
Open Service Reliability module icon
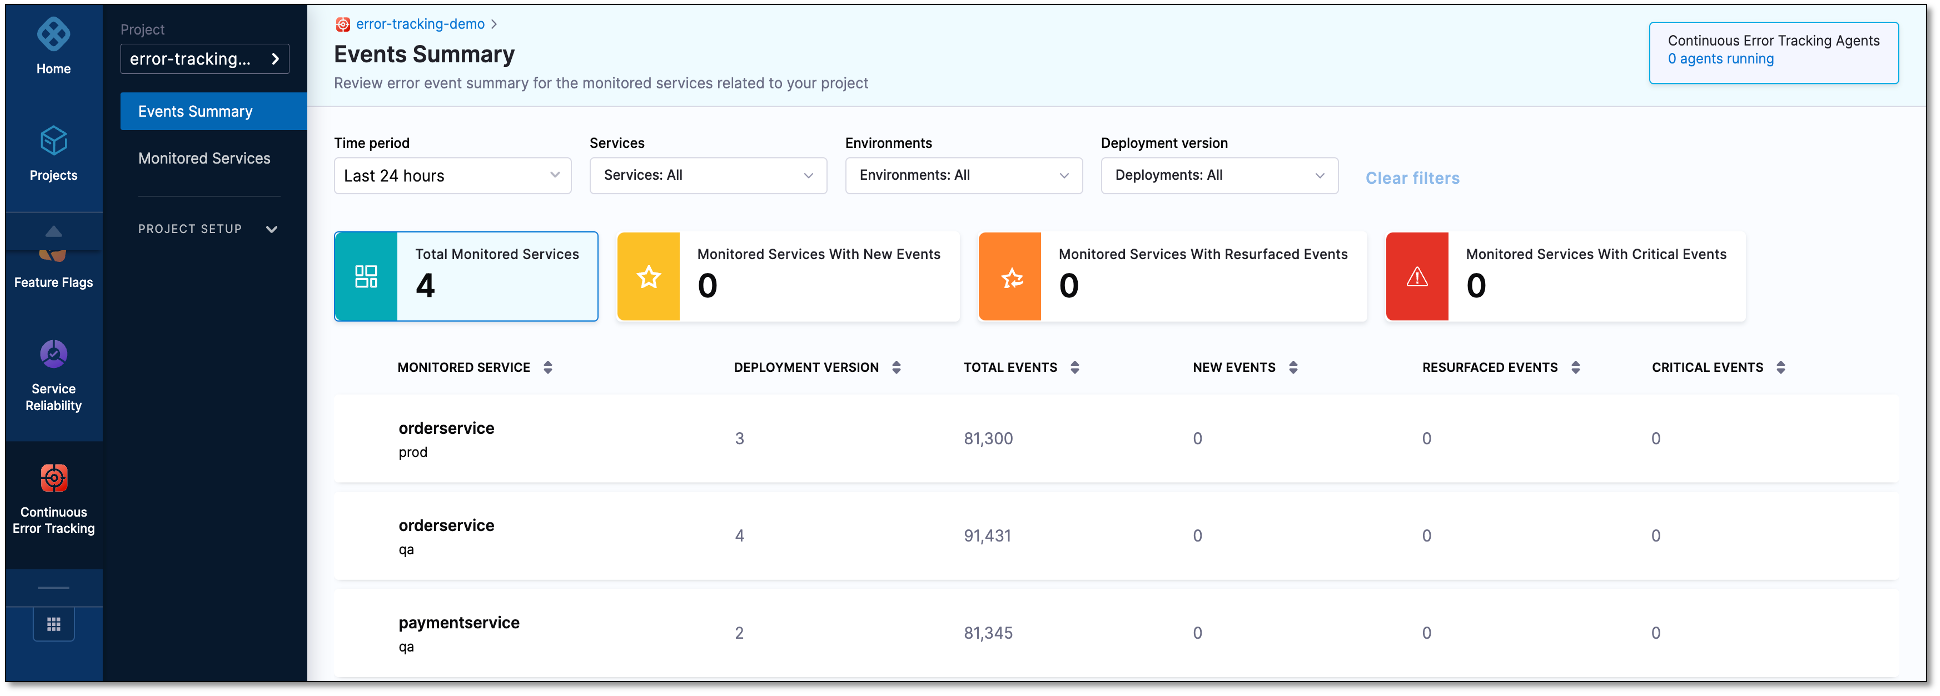coord(53,355)
